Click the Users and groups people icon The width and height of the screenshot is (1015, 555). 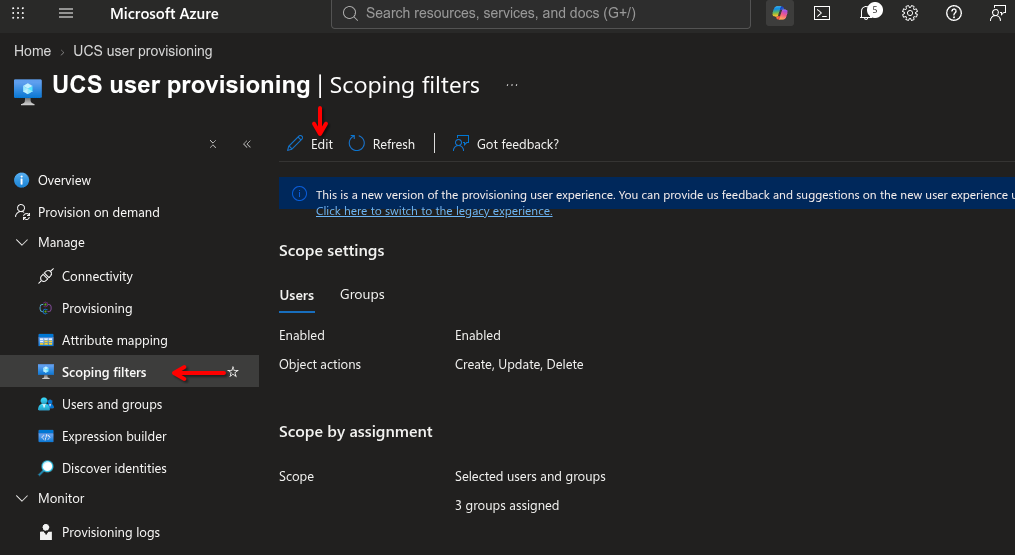click(46, 404)
